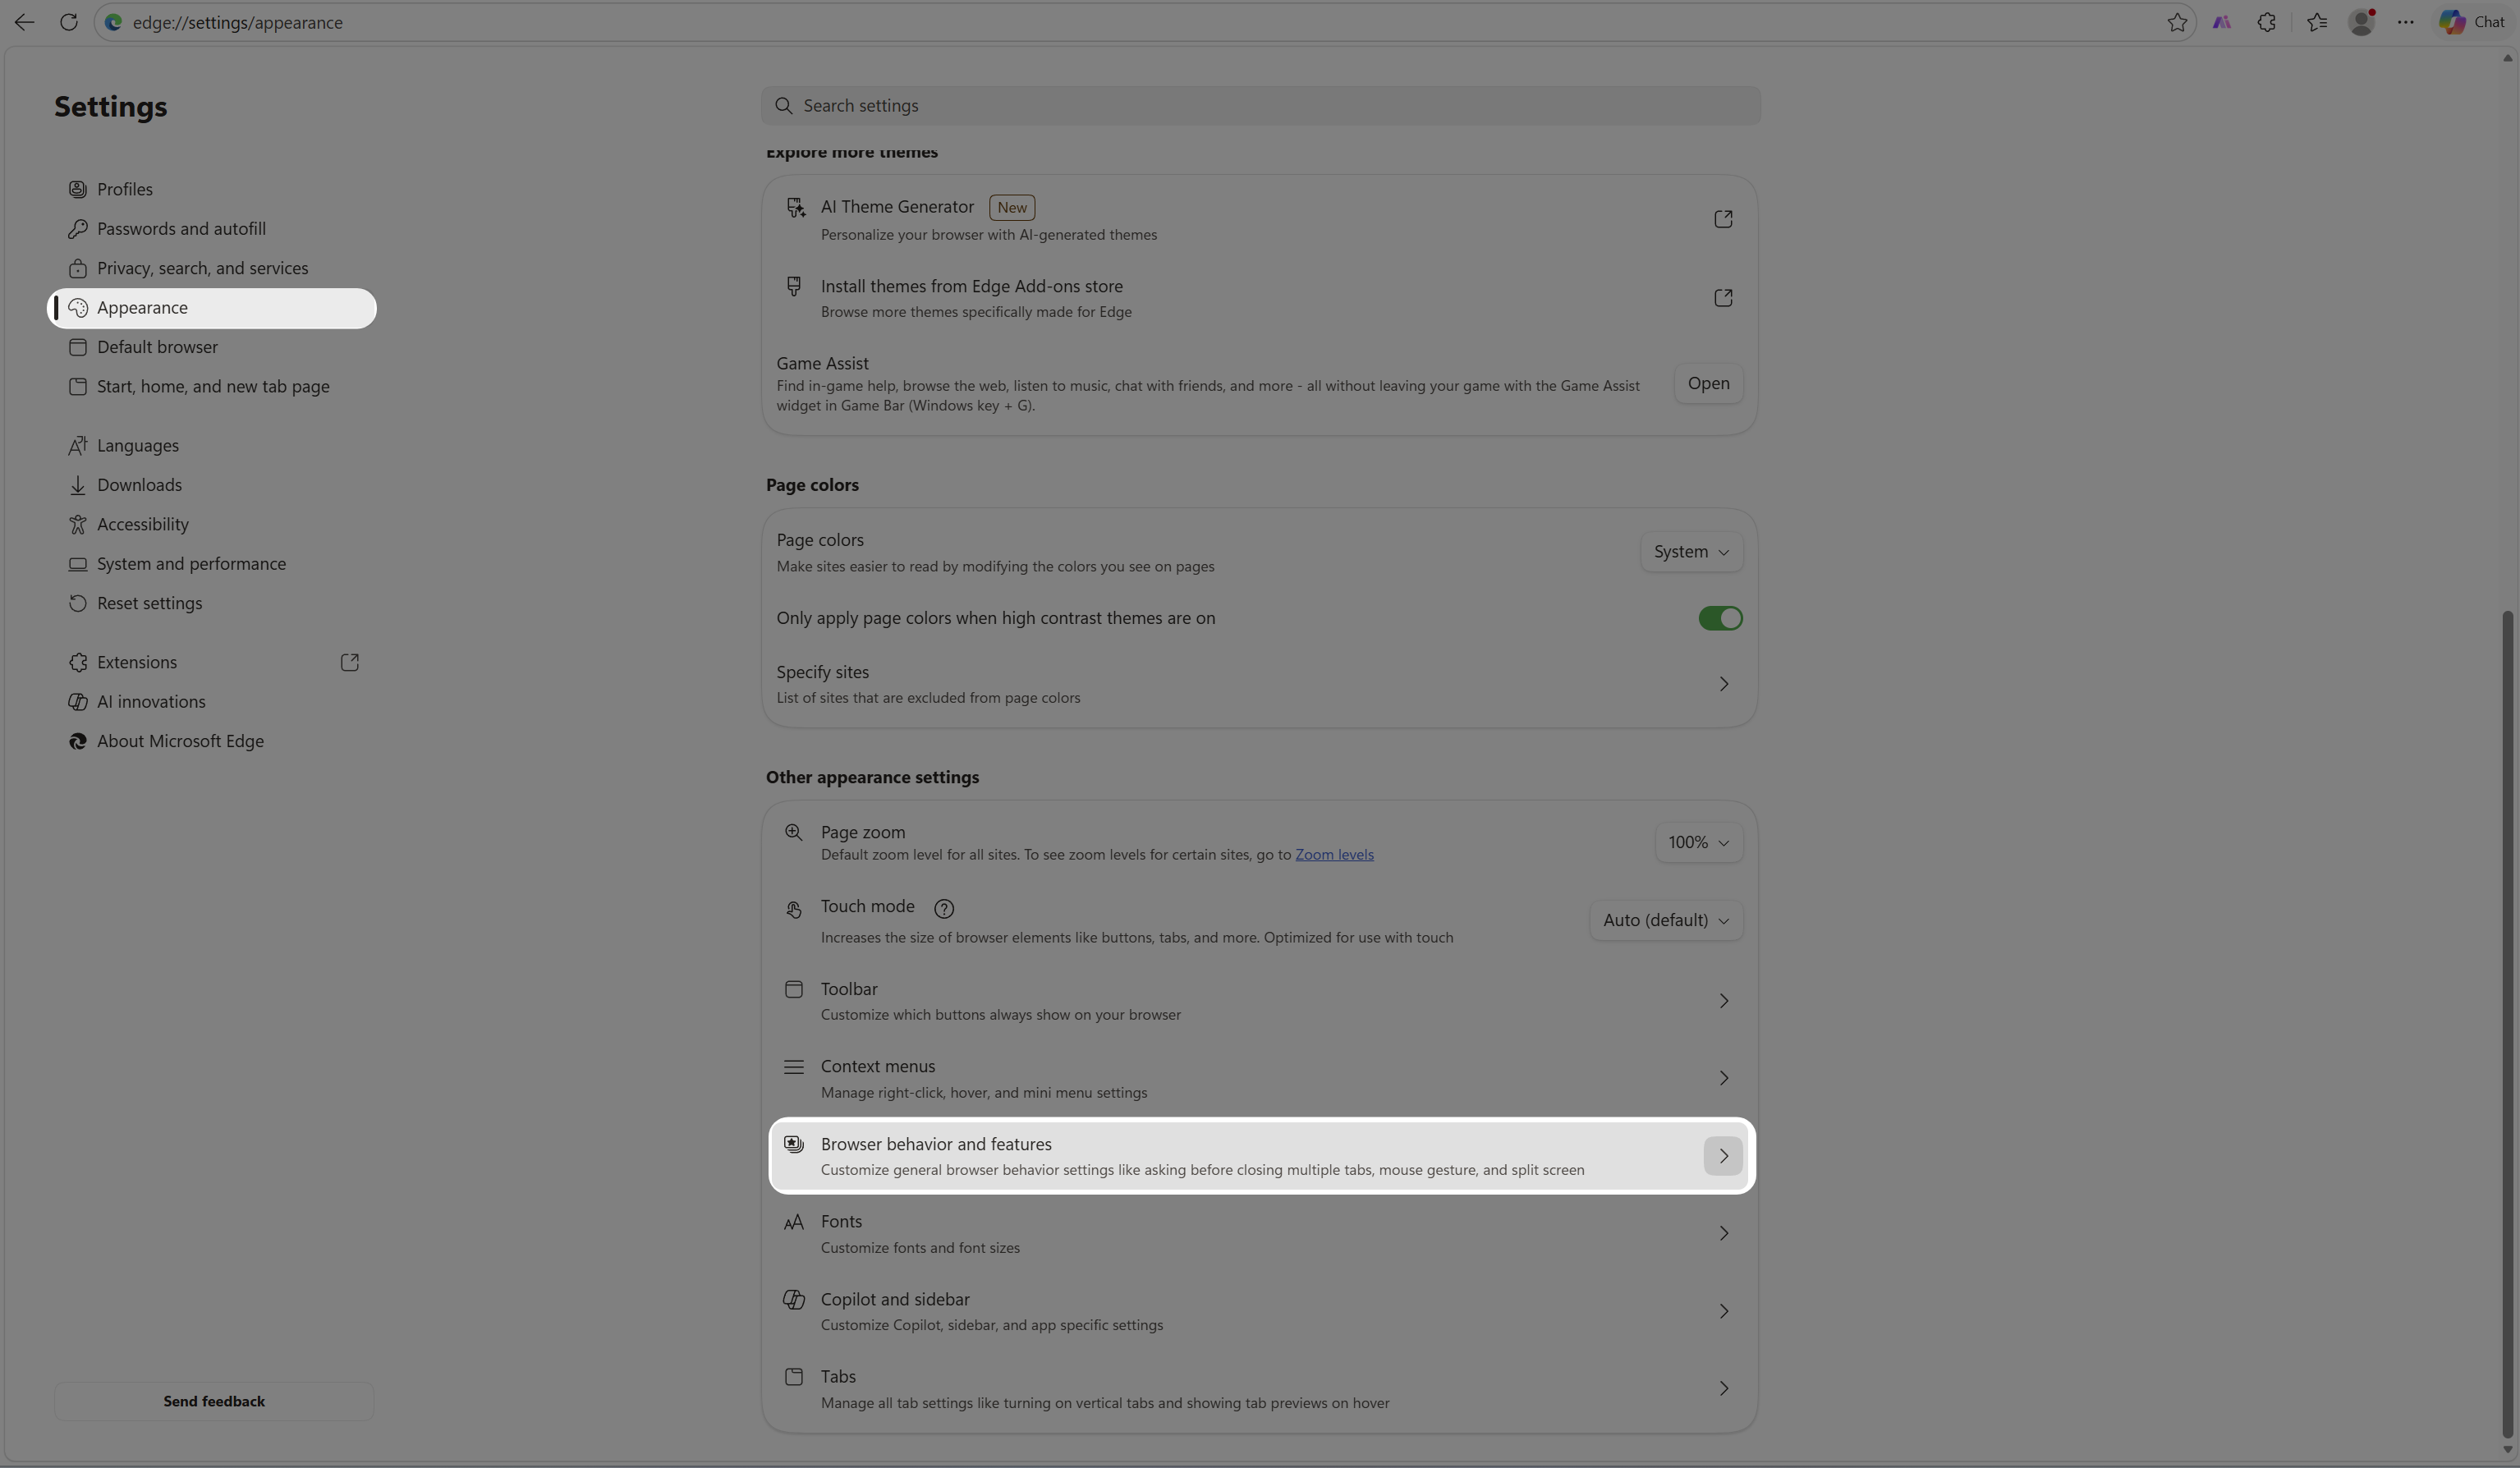Image resolution: width=2520 pixels, height=1468 pixels.
Task: Click the Context menus lines icon
Action: click(793, 1067)
